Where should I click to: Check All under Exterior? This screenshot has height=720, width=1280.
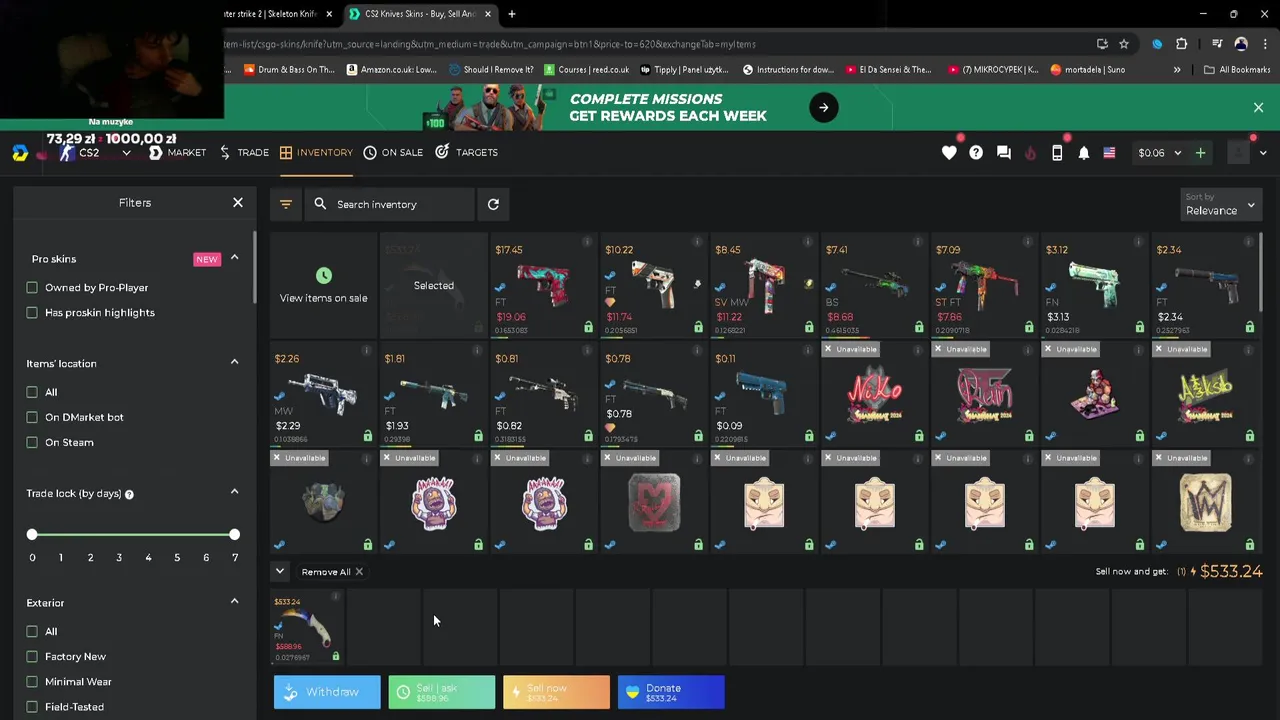(x=32, y=631)
